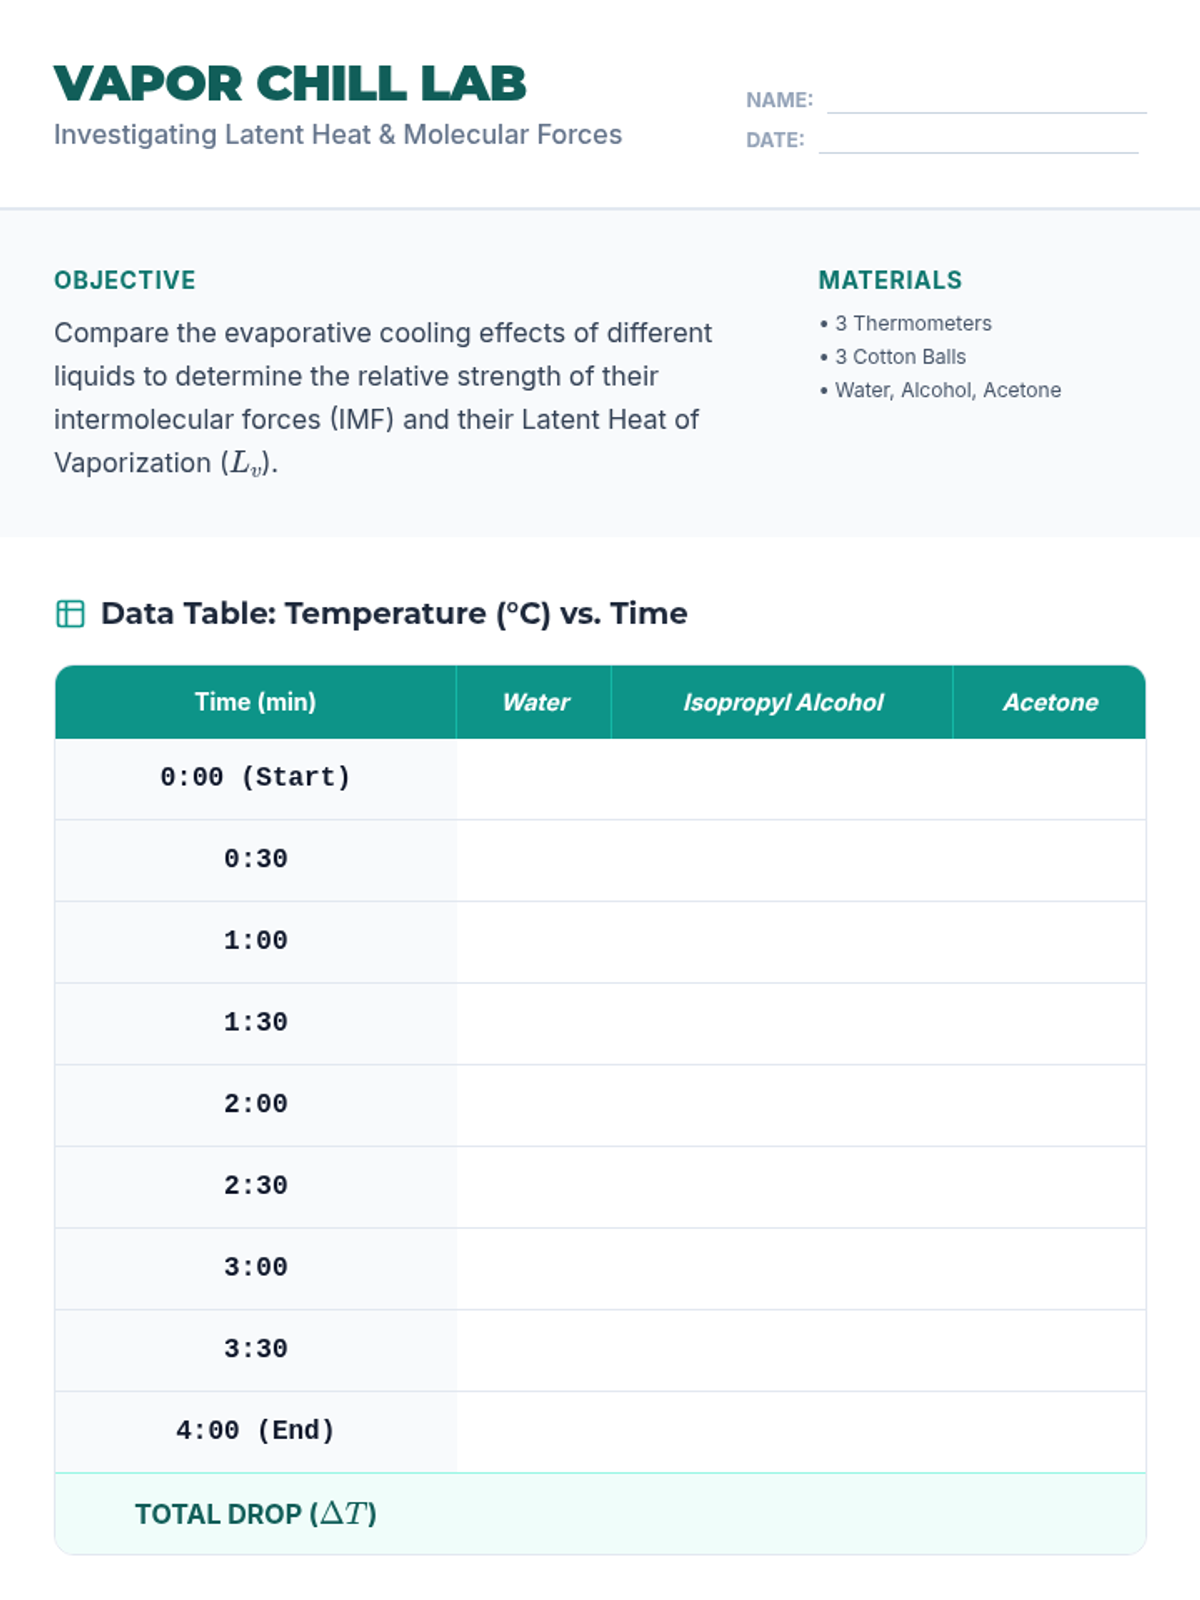
Task: Click the Water cell in 2:00 row
Action: point(534,1106)
